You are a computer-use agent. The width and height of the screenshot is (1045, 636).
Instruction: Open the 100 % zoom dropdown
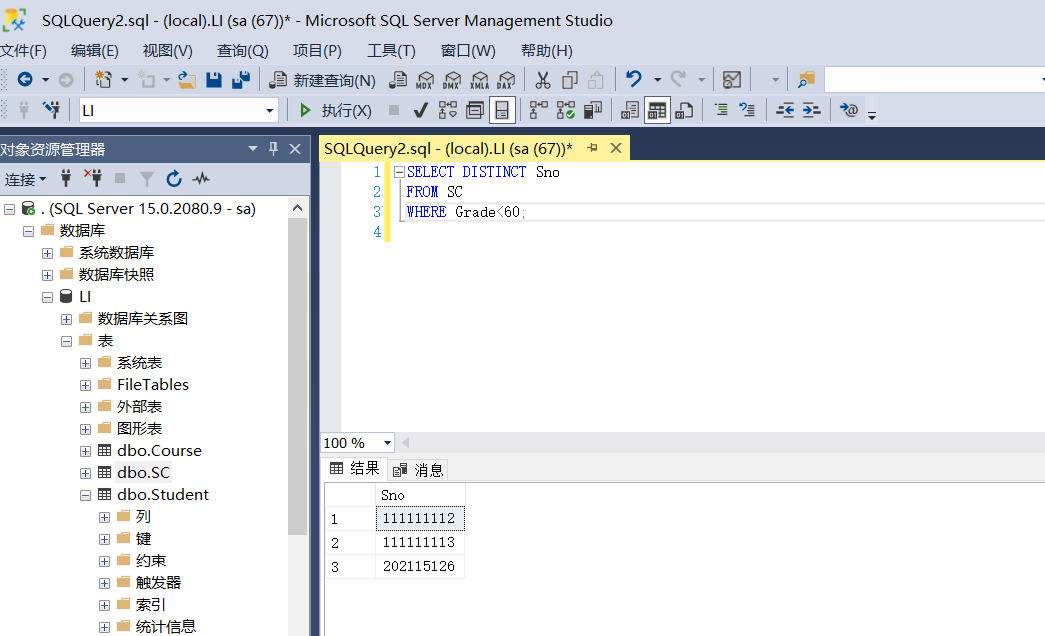click(387, 443)
